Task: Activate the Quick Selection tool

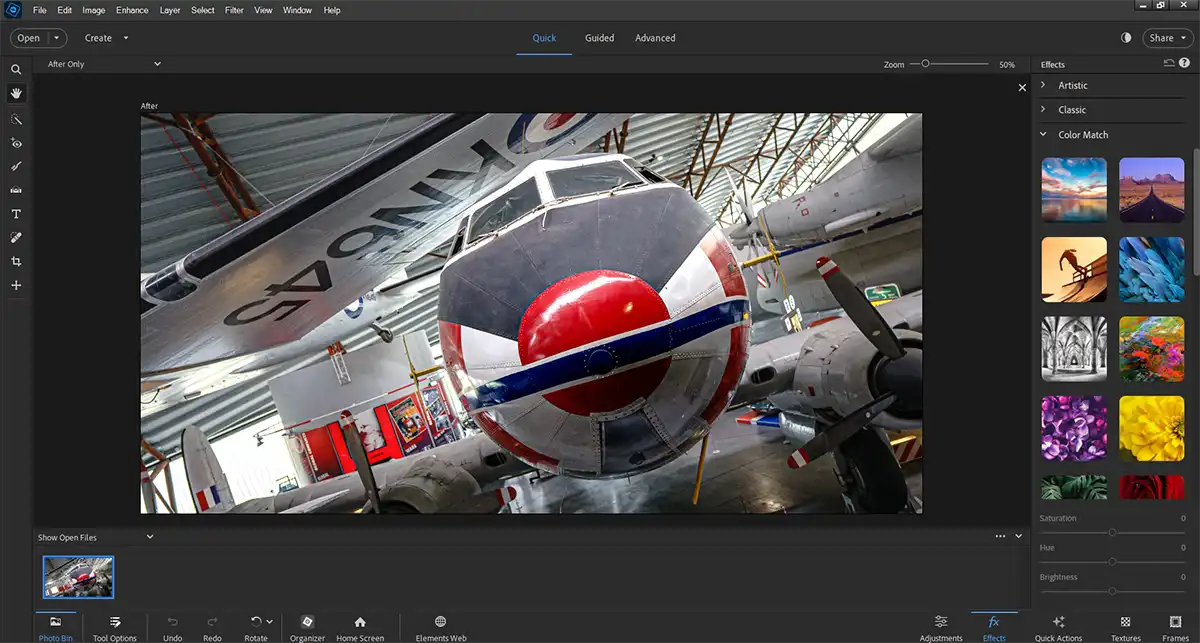Action: (x=16, y=119)
